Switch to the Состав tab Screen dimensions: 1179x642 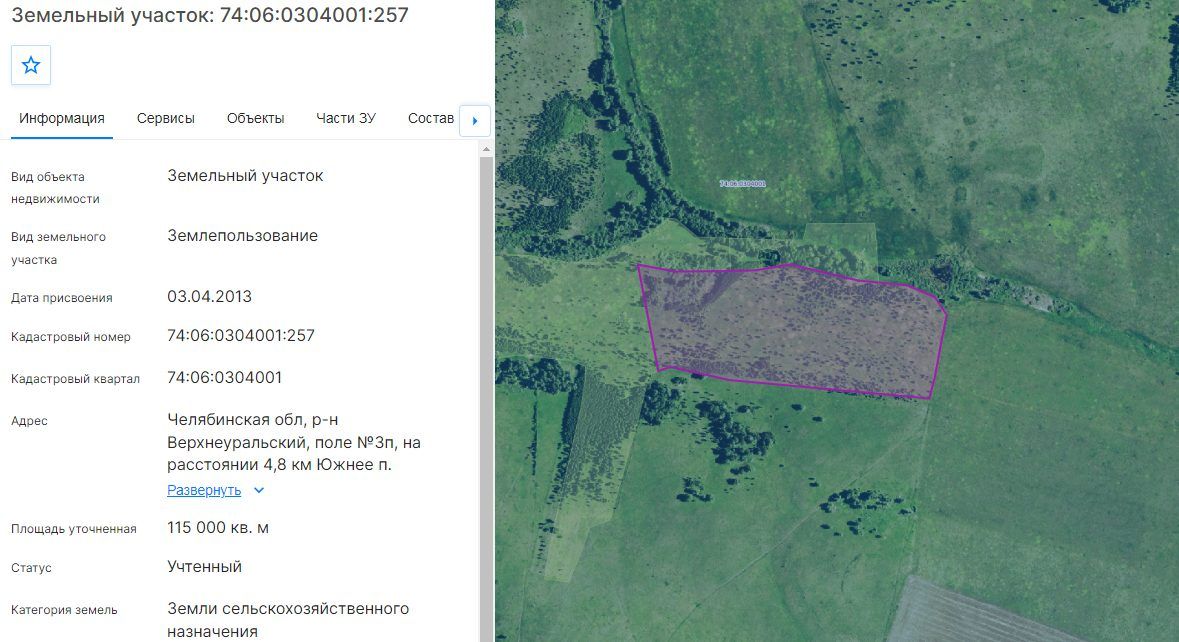pyautogui.click(x=431, y=119)
